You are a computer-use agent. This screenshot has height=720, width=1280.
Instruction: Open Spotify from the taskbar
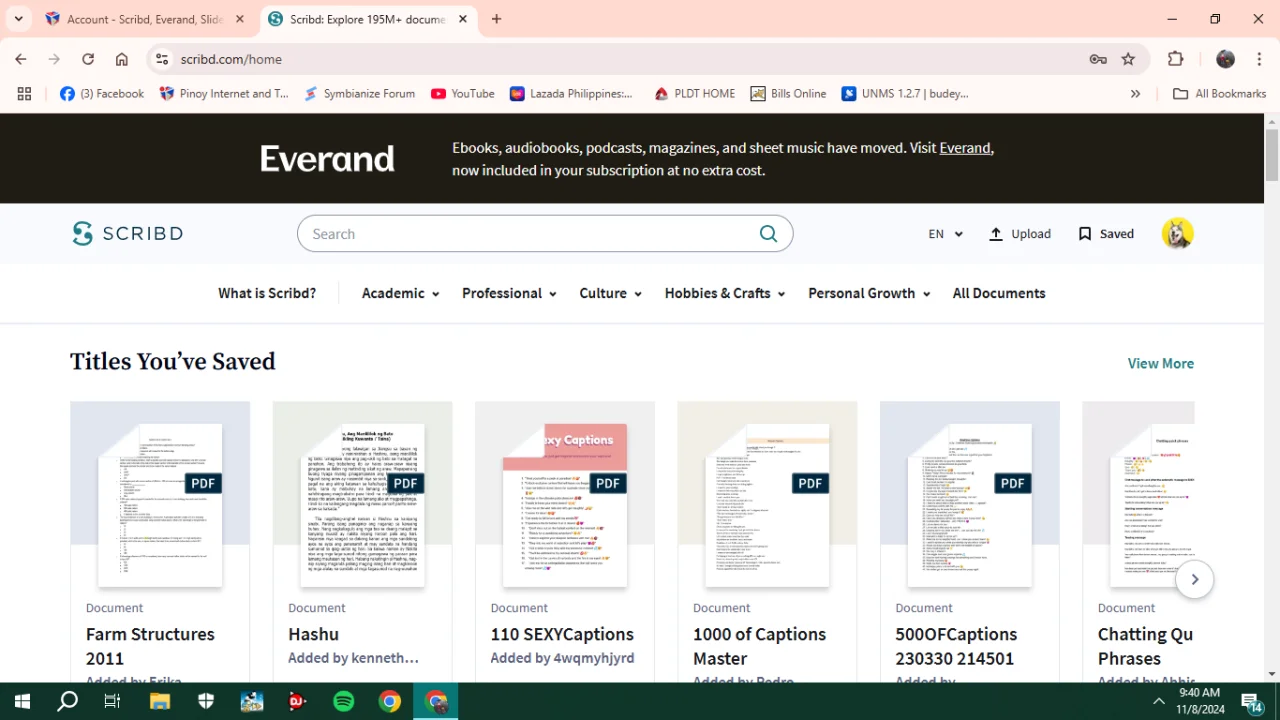click(x=343, y=701)
